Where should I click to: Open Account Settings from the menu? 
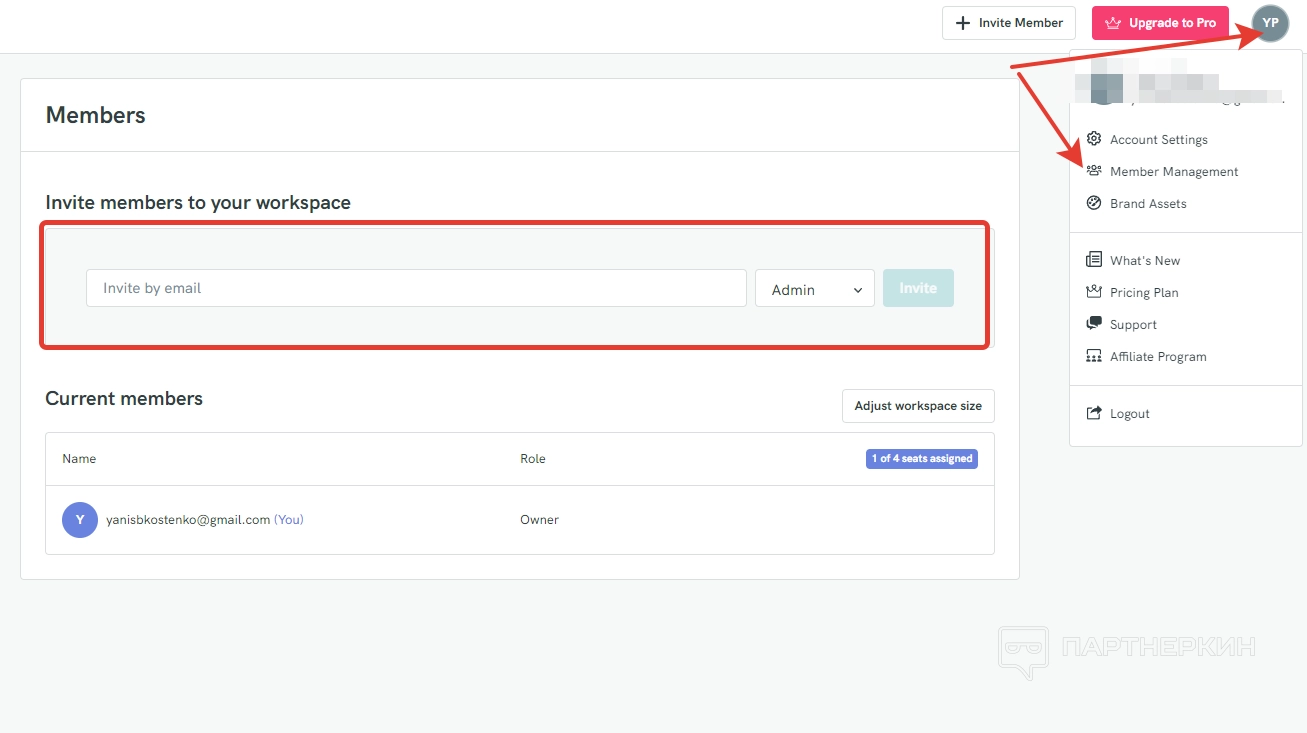(1158, 140)
